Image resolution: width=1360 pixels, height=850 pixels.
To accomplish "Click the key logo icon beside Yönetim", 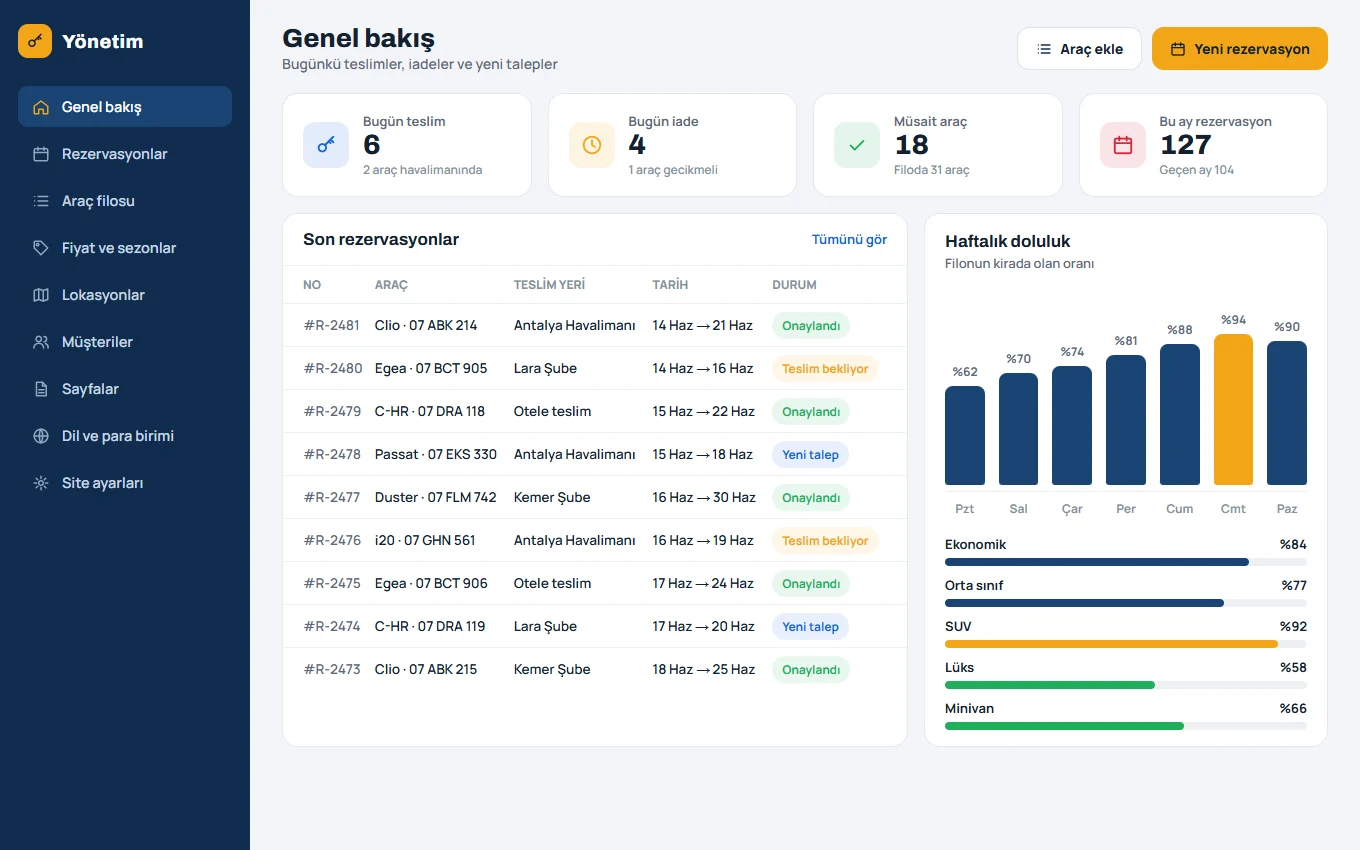I will click(x=35, y=41).
